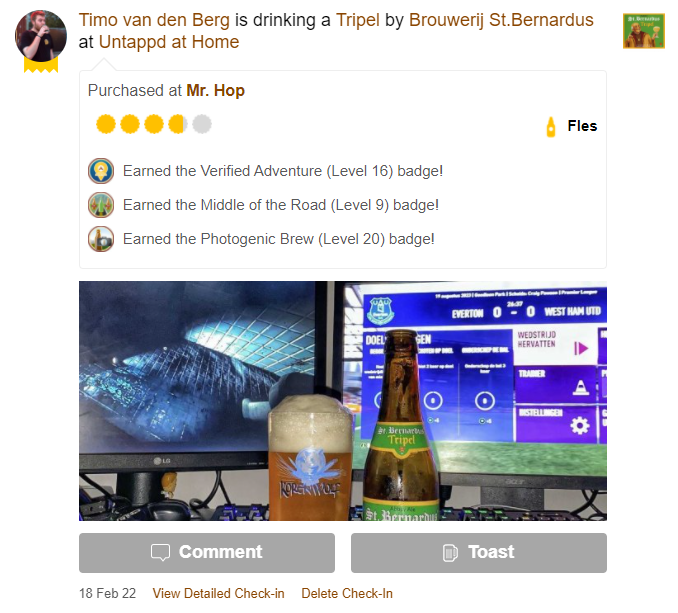Click the speech bubble icon on Comment

(160, 552)
